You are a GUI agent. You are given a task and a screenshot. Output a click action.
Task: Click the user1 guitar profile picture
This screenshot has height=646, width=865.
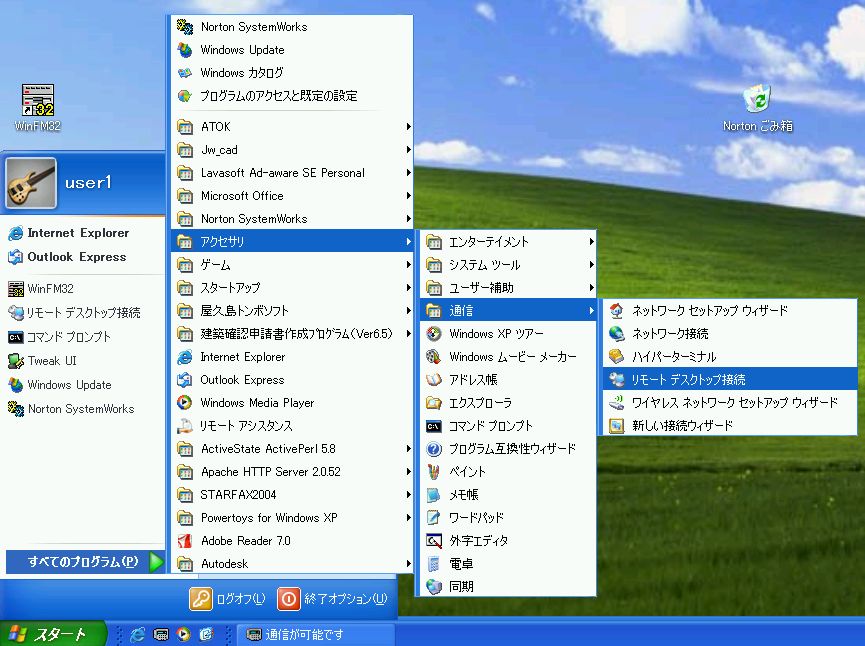point(31,183)
